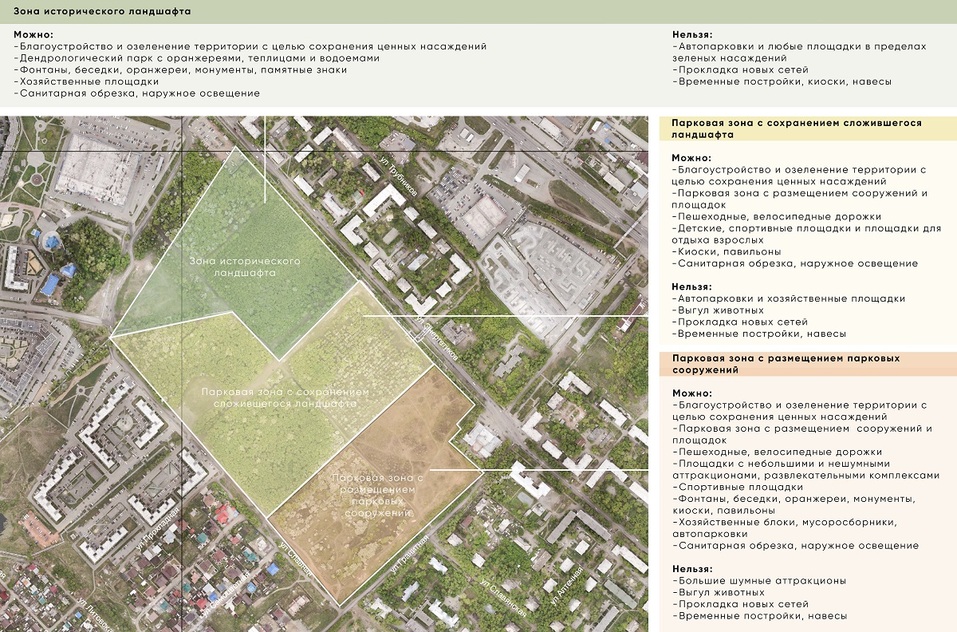Click 'Нельзя:' heading in the top right section
The image size is (957, 632).
tap(692, 34)
